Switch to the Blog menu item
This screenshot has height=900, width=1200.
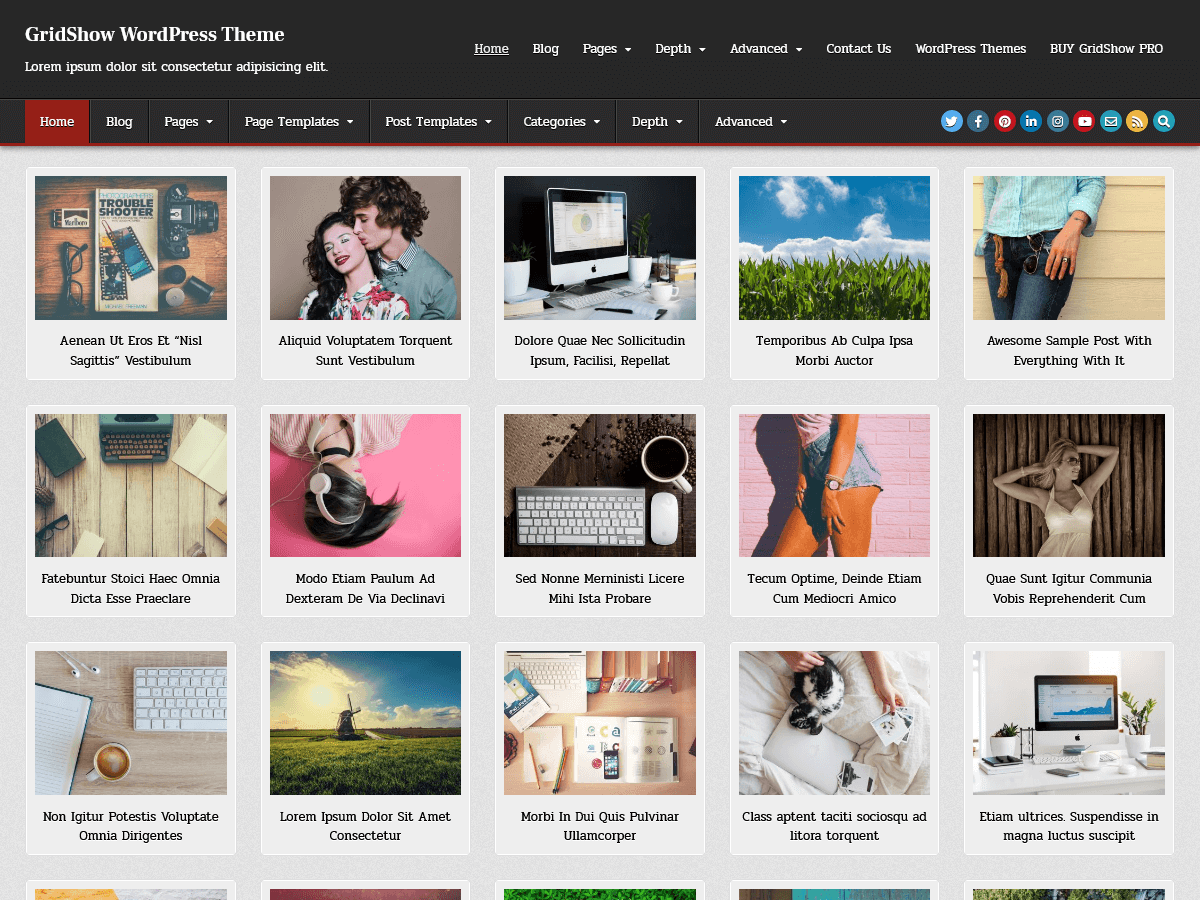tap(119, 121)
